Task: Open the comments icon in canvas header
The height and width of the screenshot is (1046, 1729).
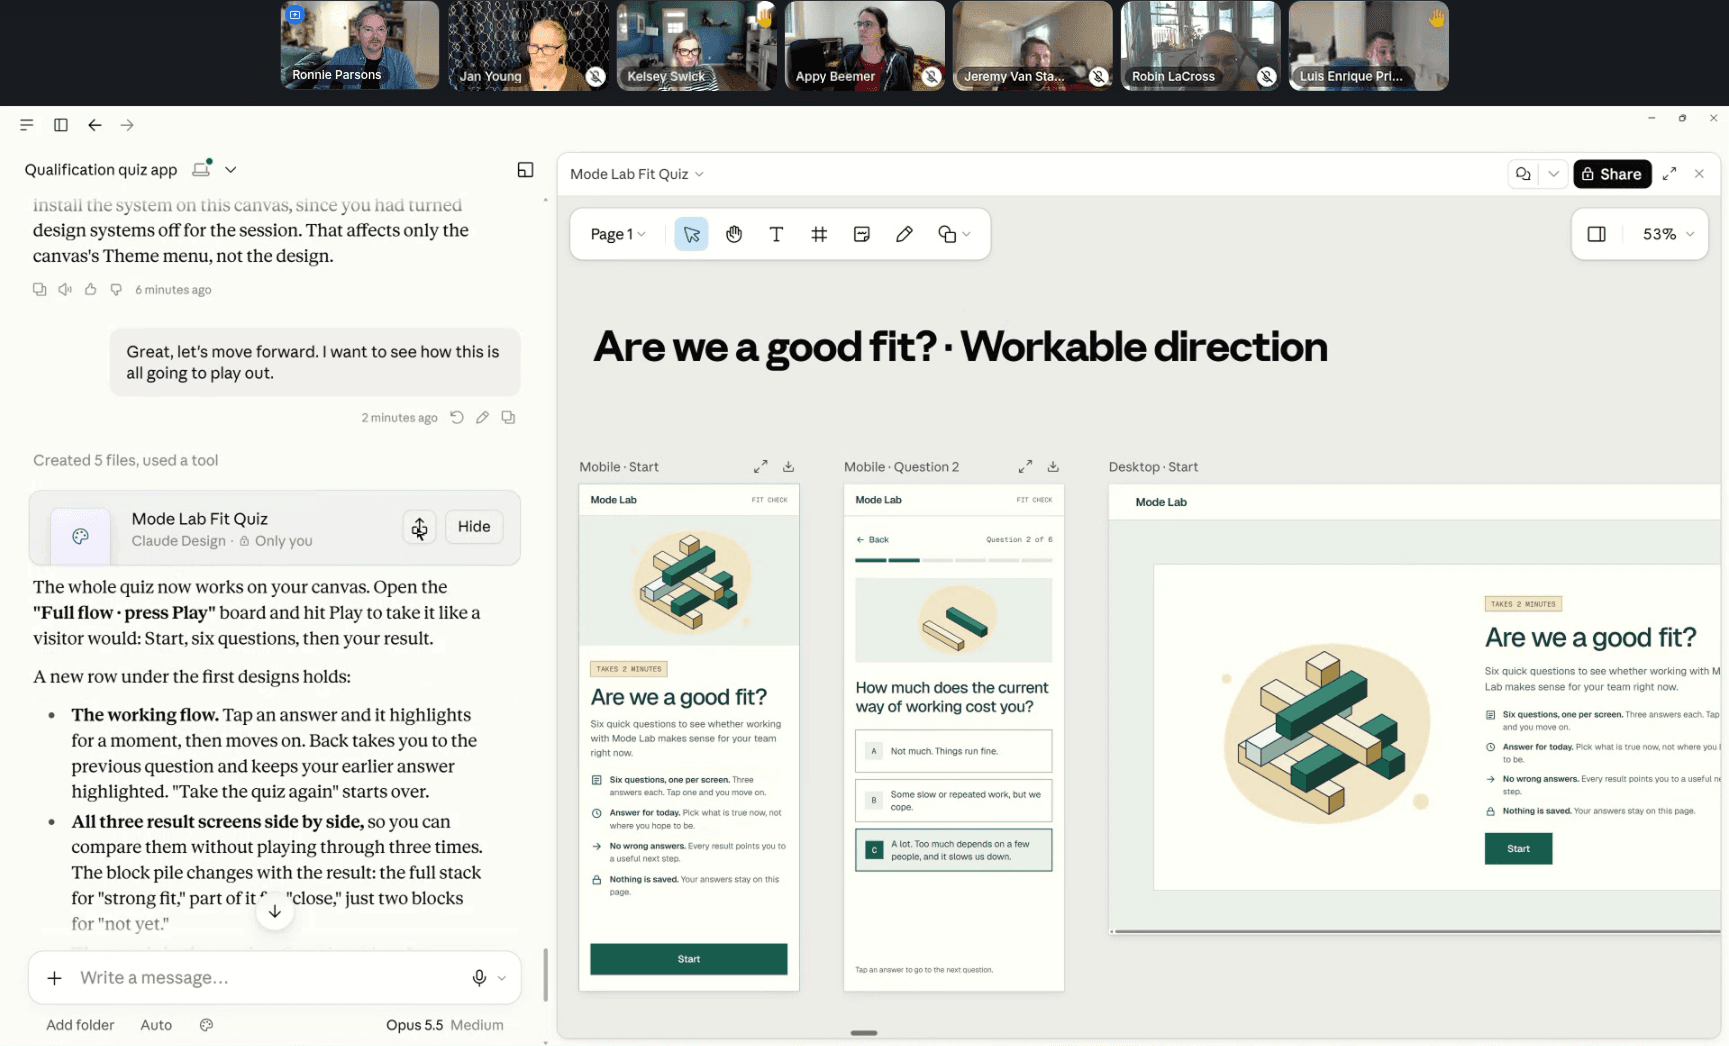Action: 1523,174
